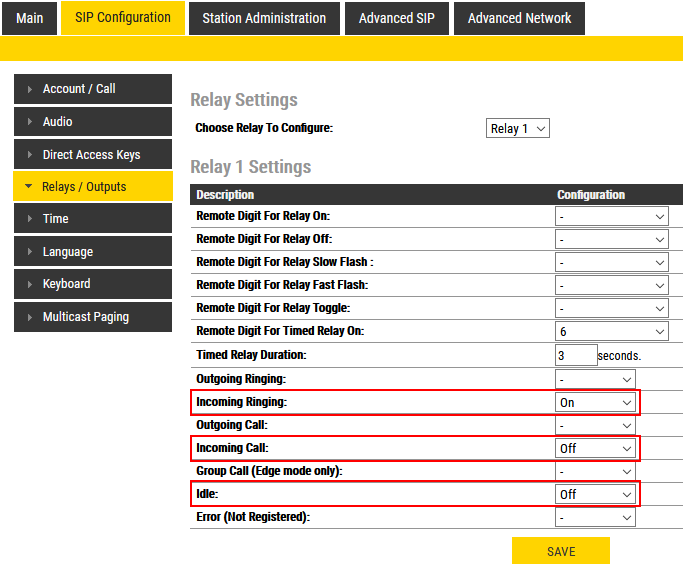
Task: Open the Incoming Ringing dropdown
Action: [x=595, y=402]
